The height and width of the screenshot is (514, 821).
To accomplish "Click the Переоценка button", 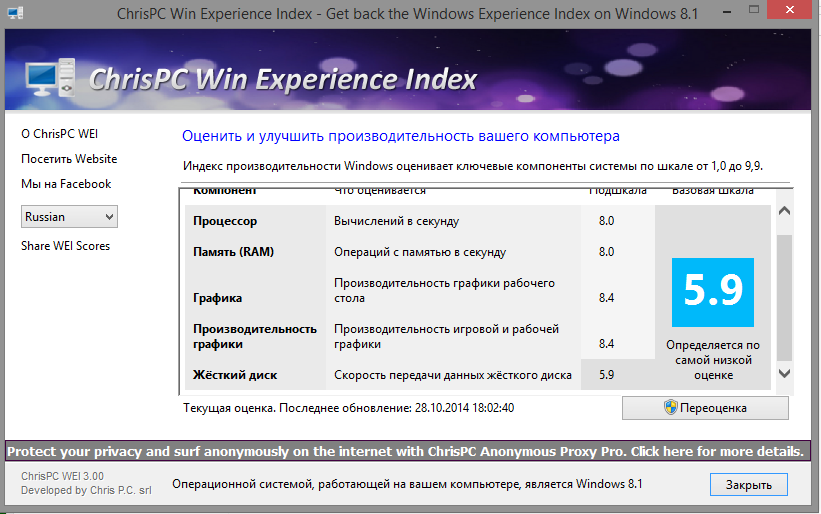I will pyautogui.click(x=705, y=408).
